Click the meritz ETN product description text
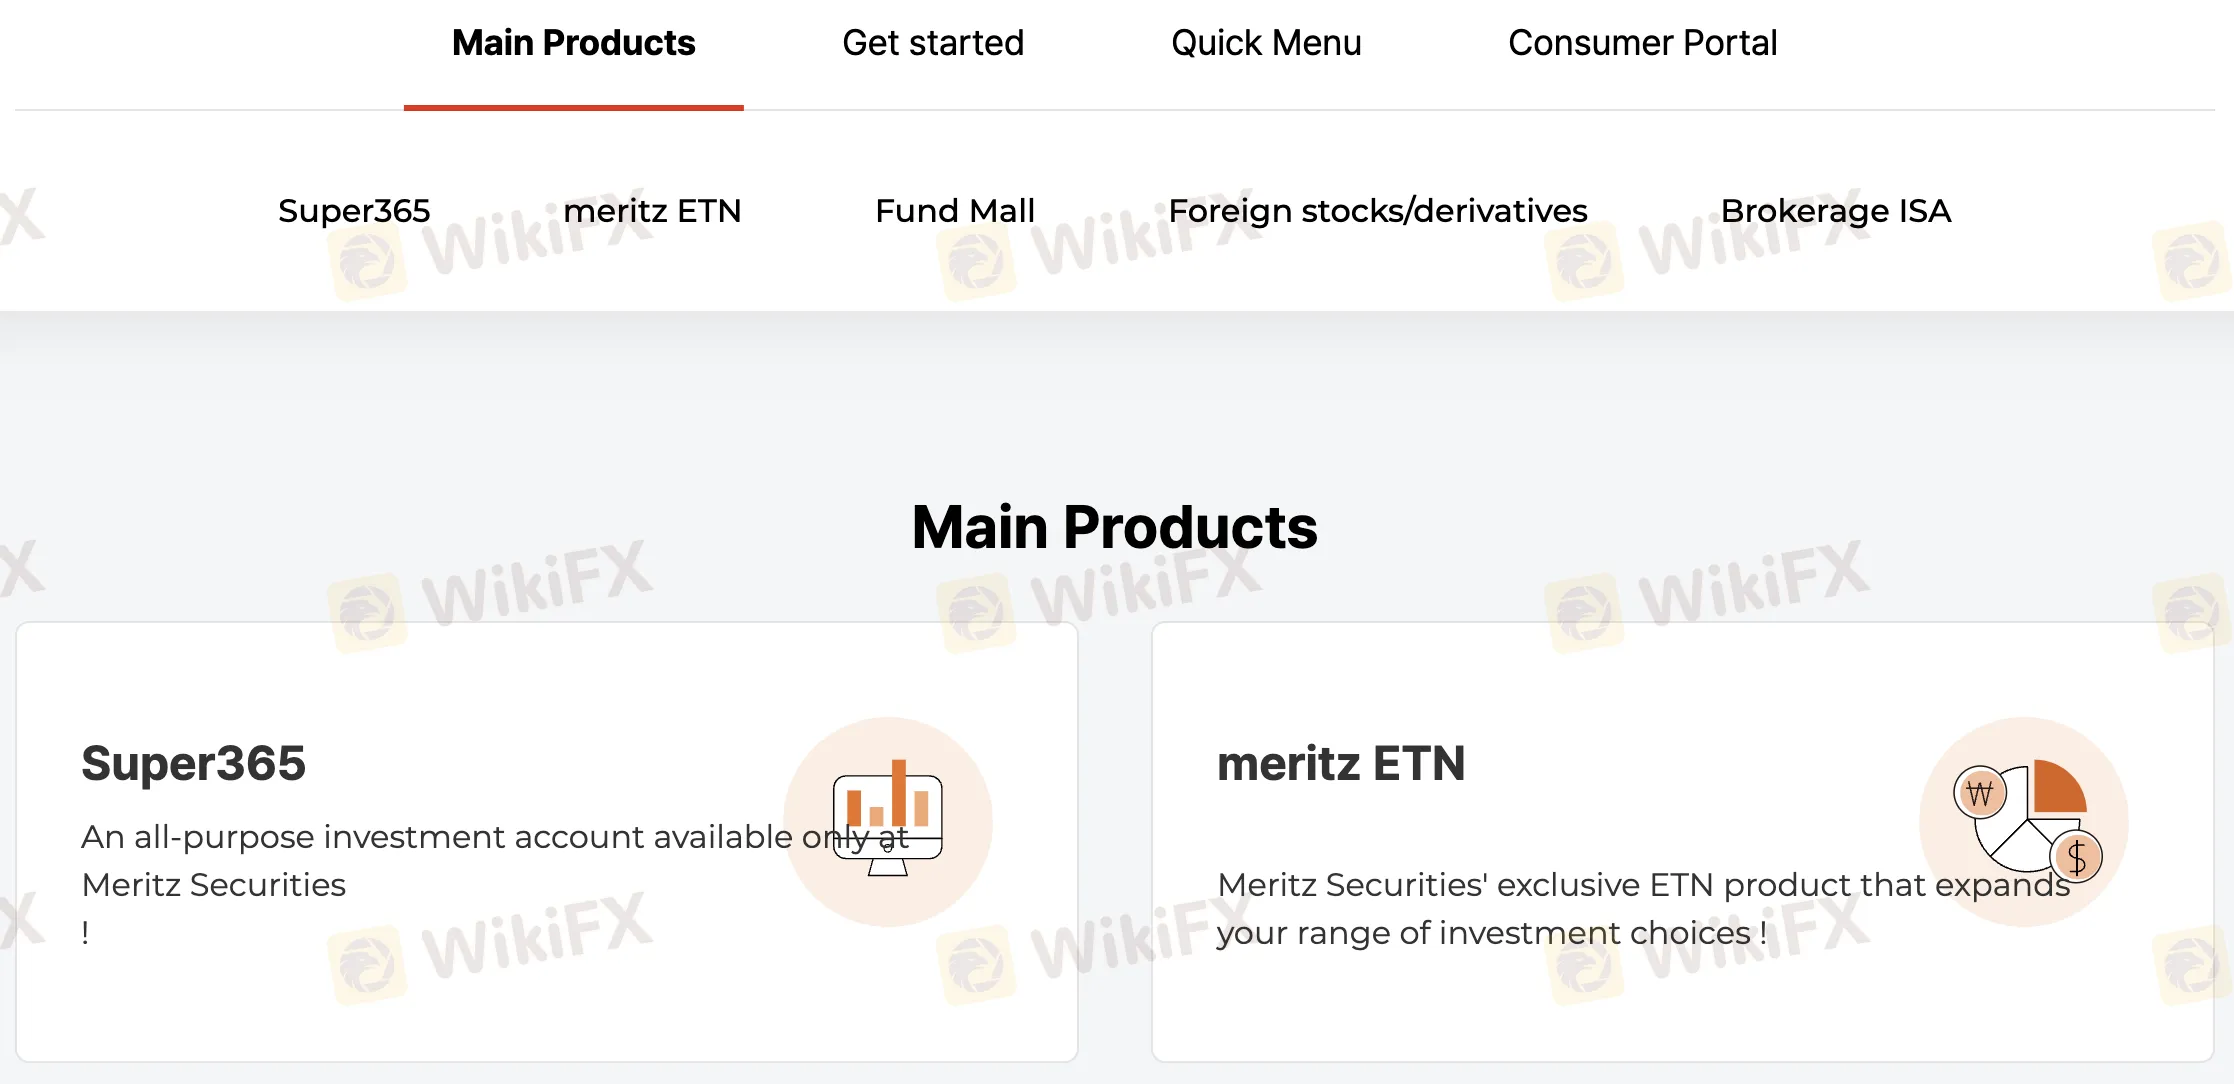This screenshot has height=1084, width=2234. pos(1600,908)
